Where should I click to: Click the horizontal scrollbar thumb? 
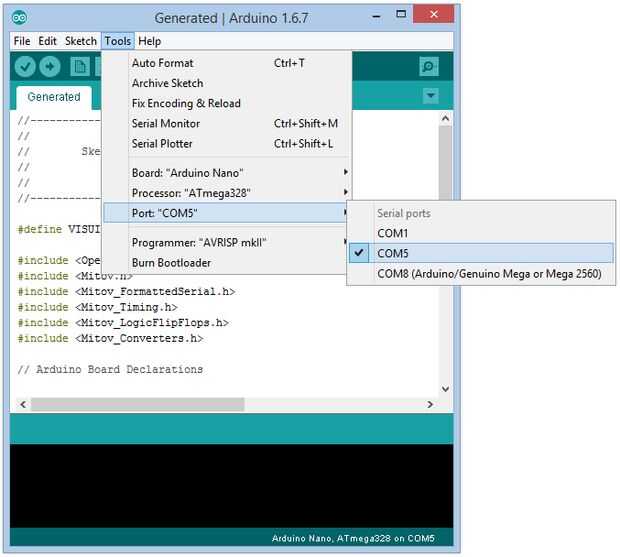pos(138,404)
